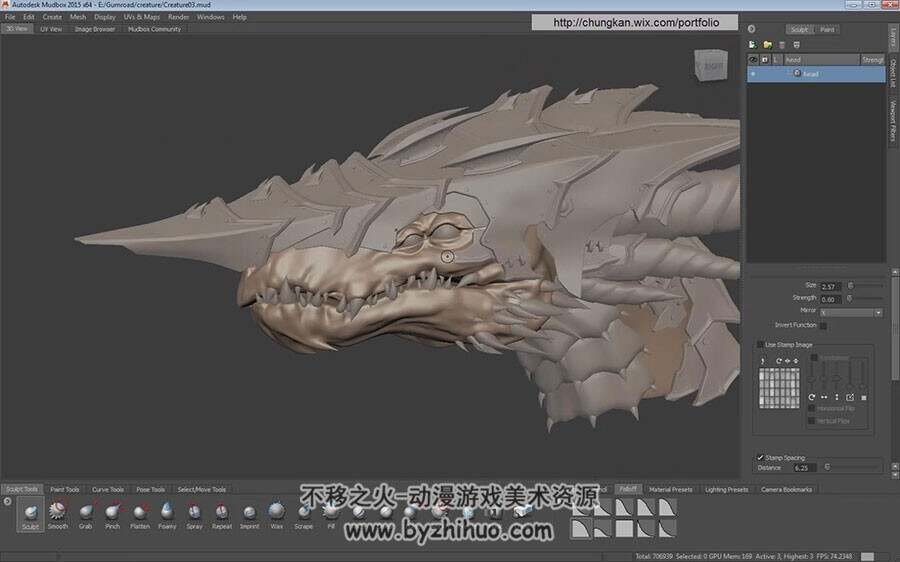This screenshot has height=562, width=900.
Task: Toggle Horizontal Flip checkbox
Action: [812, 409]
